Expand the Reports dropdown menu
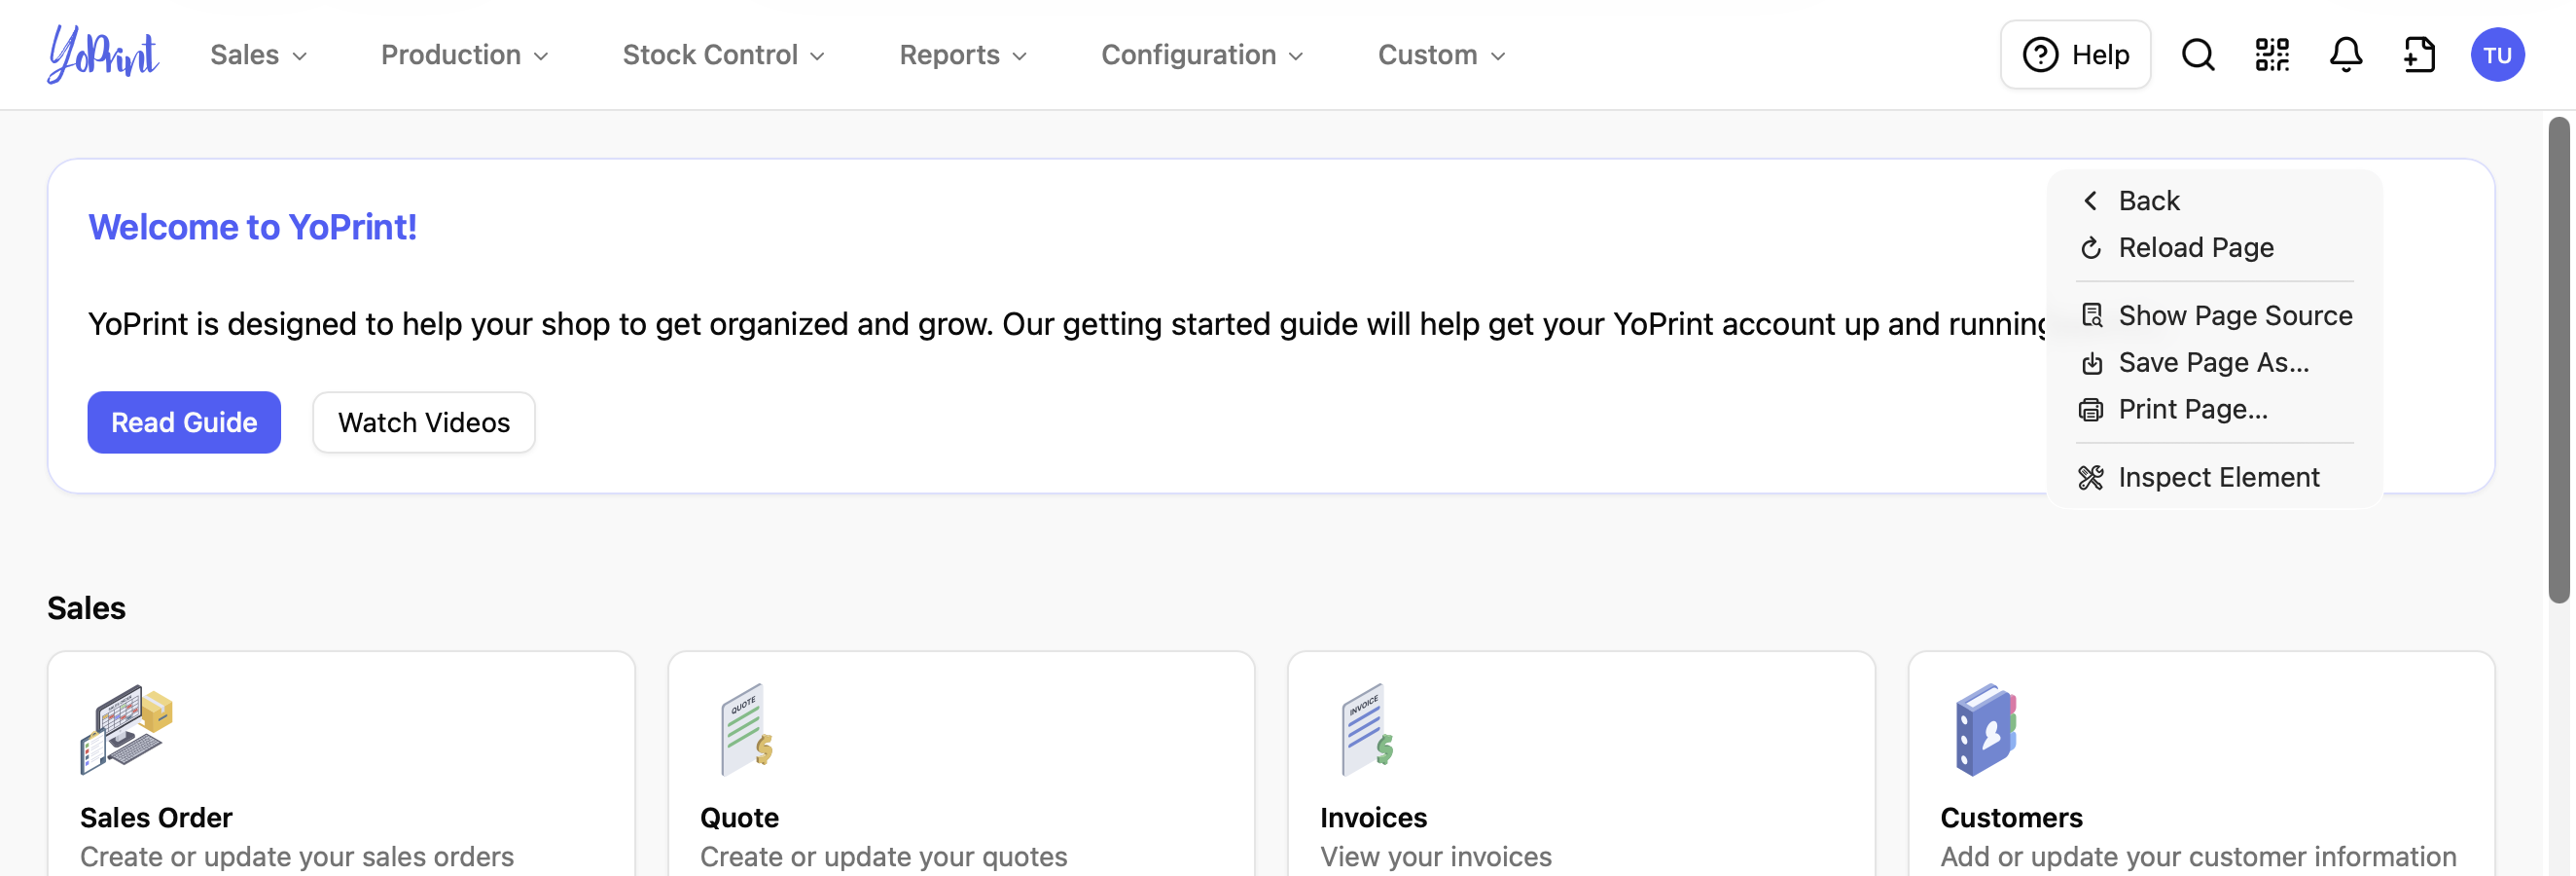The height and width of the screenshot is (876, 2576). (963, 55)
